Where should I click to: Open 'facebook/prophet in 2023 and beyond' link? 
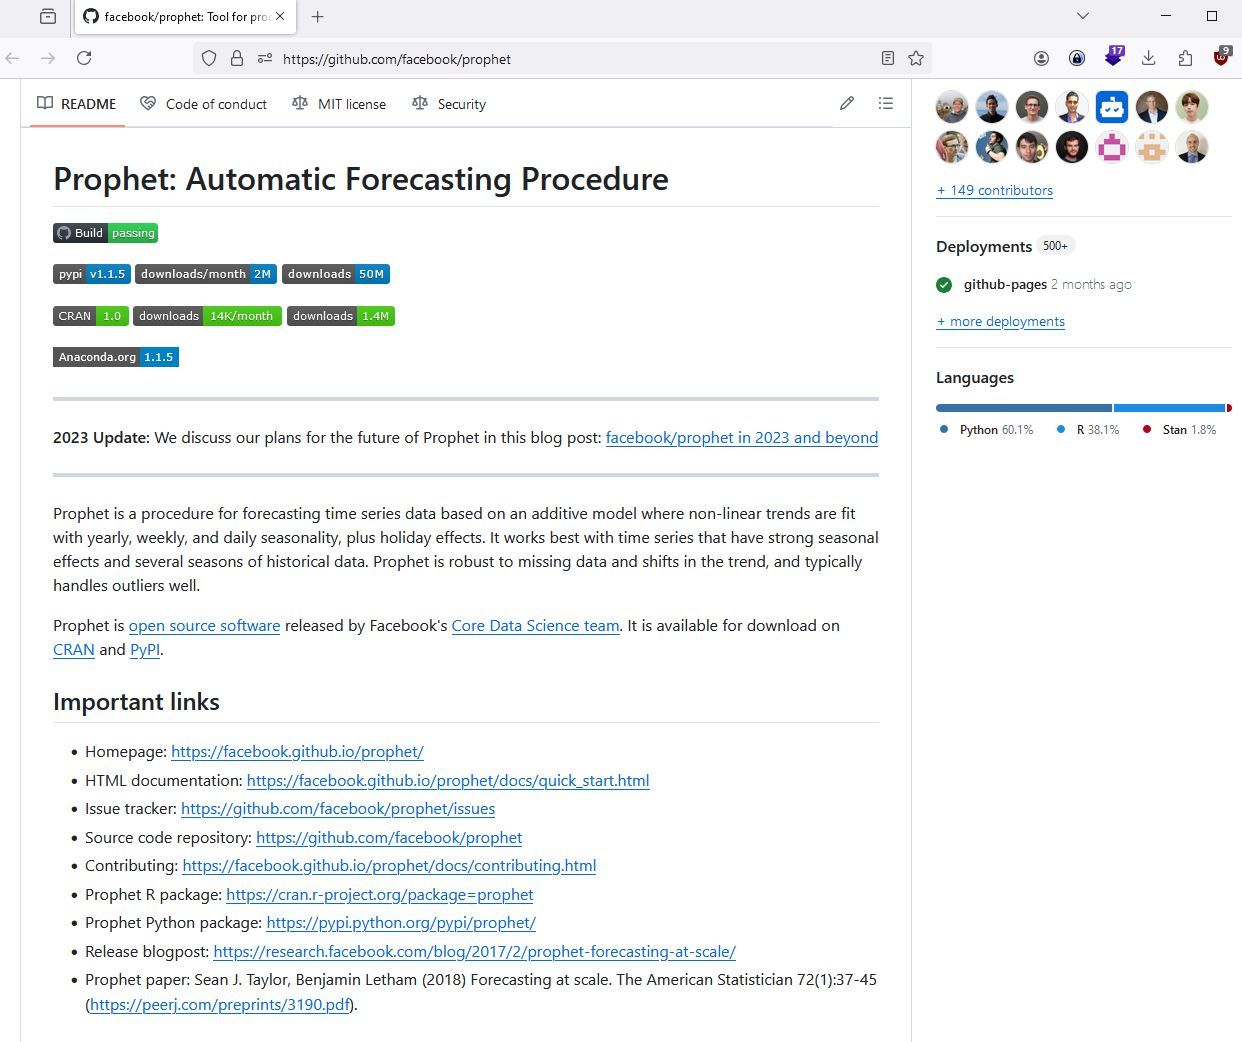tap(742, 437)
